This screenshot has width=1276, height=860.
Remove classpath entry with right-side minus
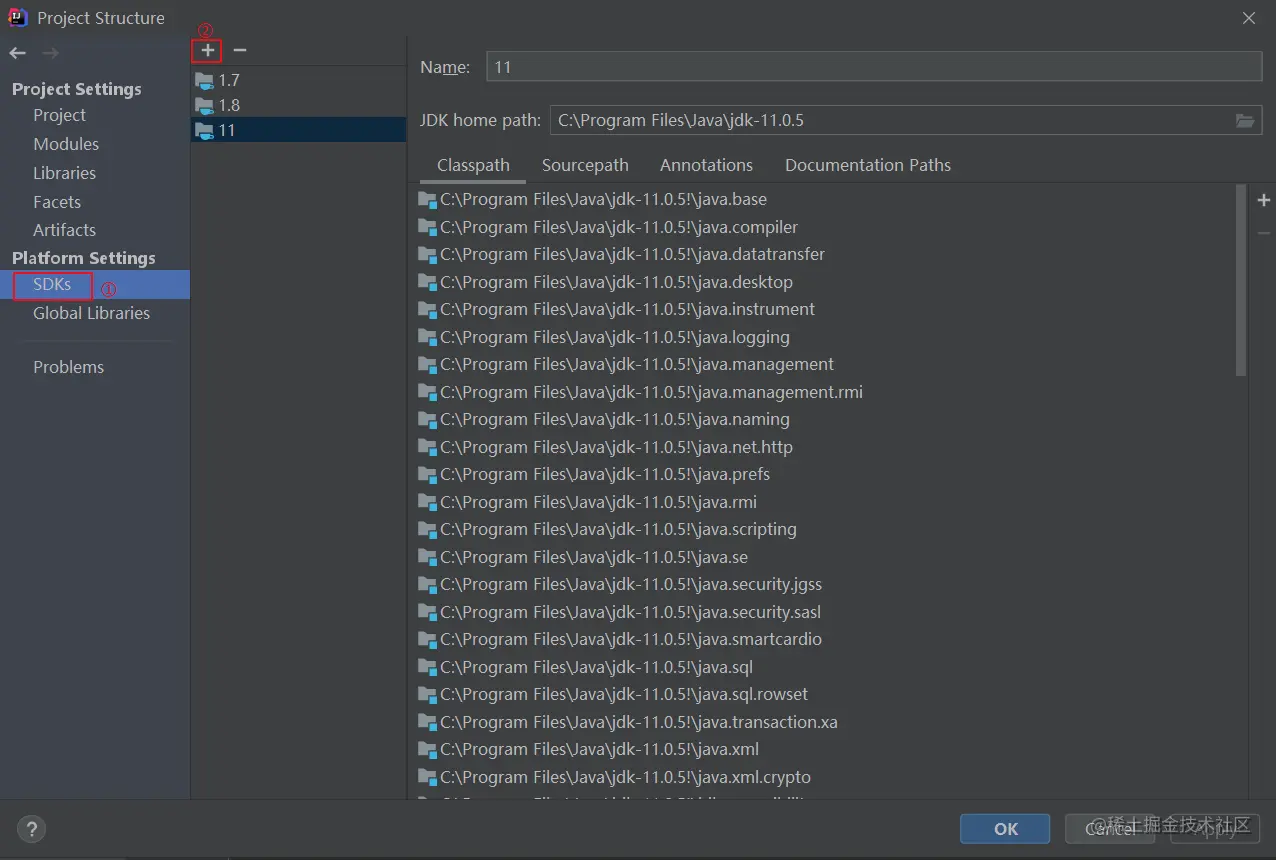tap(1264, 233)
